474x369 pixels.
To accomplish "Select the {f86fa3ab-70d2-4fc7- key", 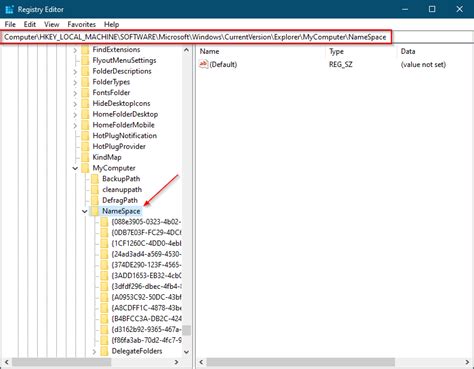I will click(x=146, y=340).
